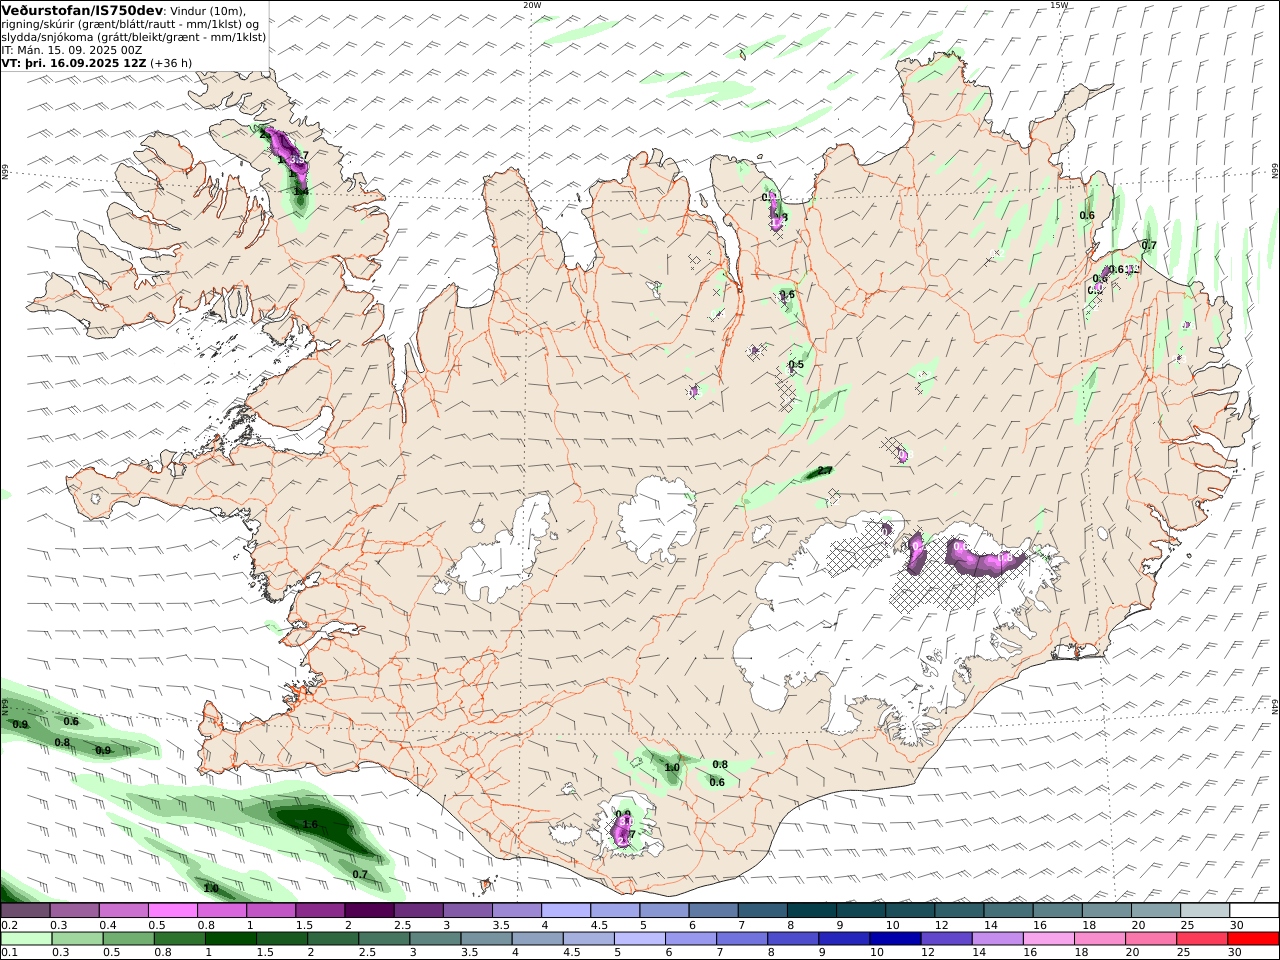Click the 'rigning/skúrir' legend description line

pos(130,23)
